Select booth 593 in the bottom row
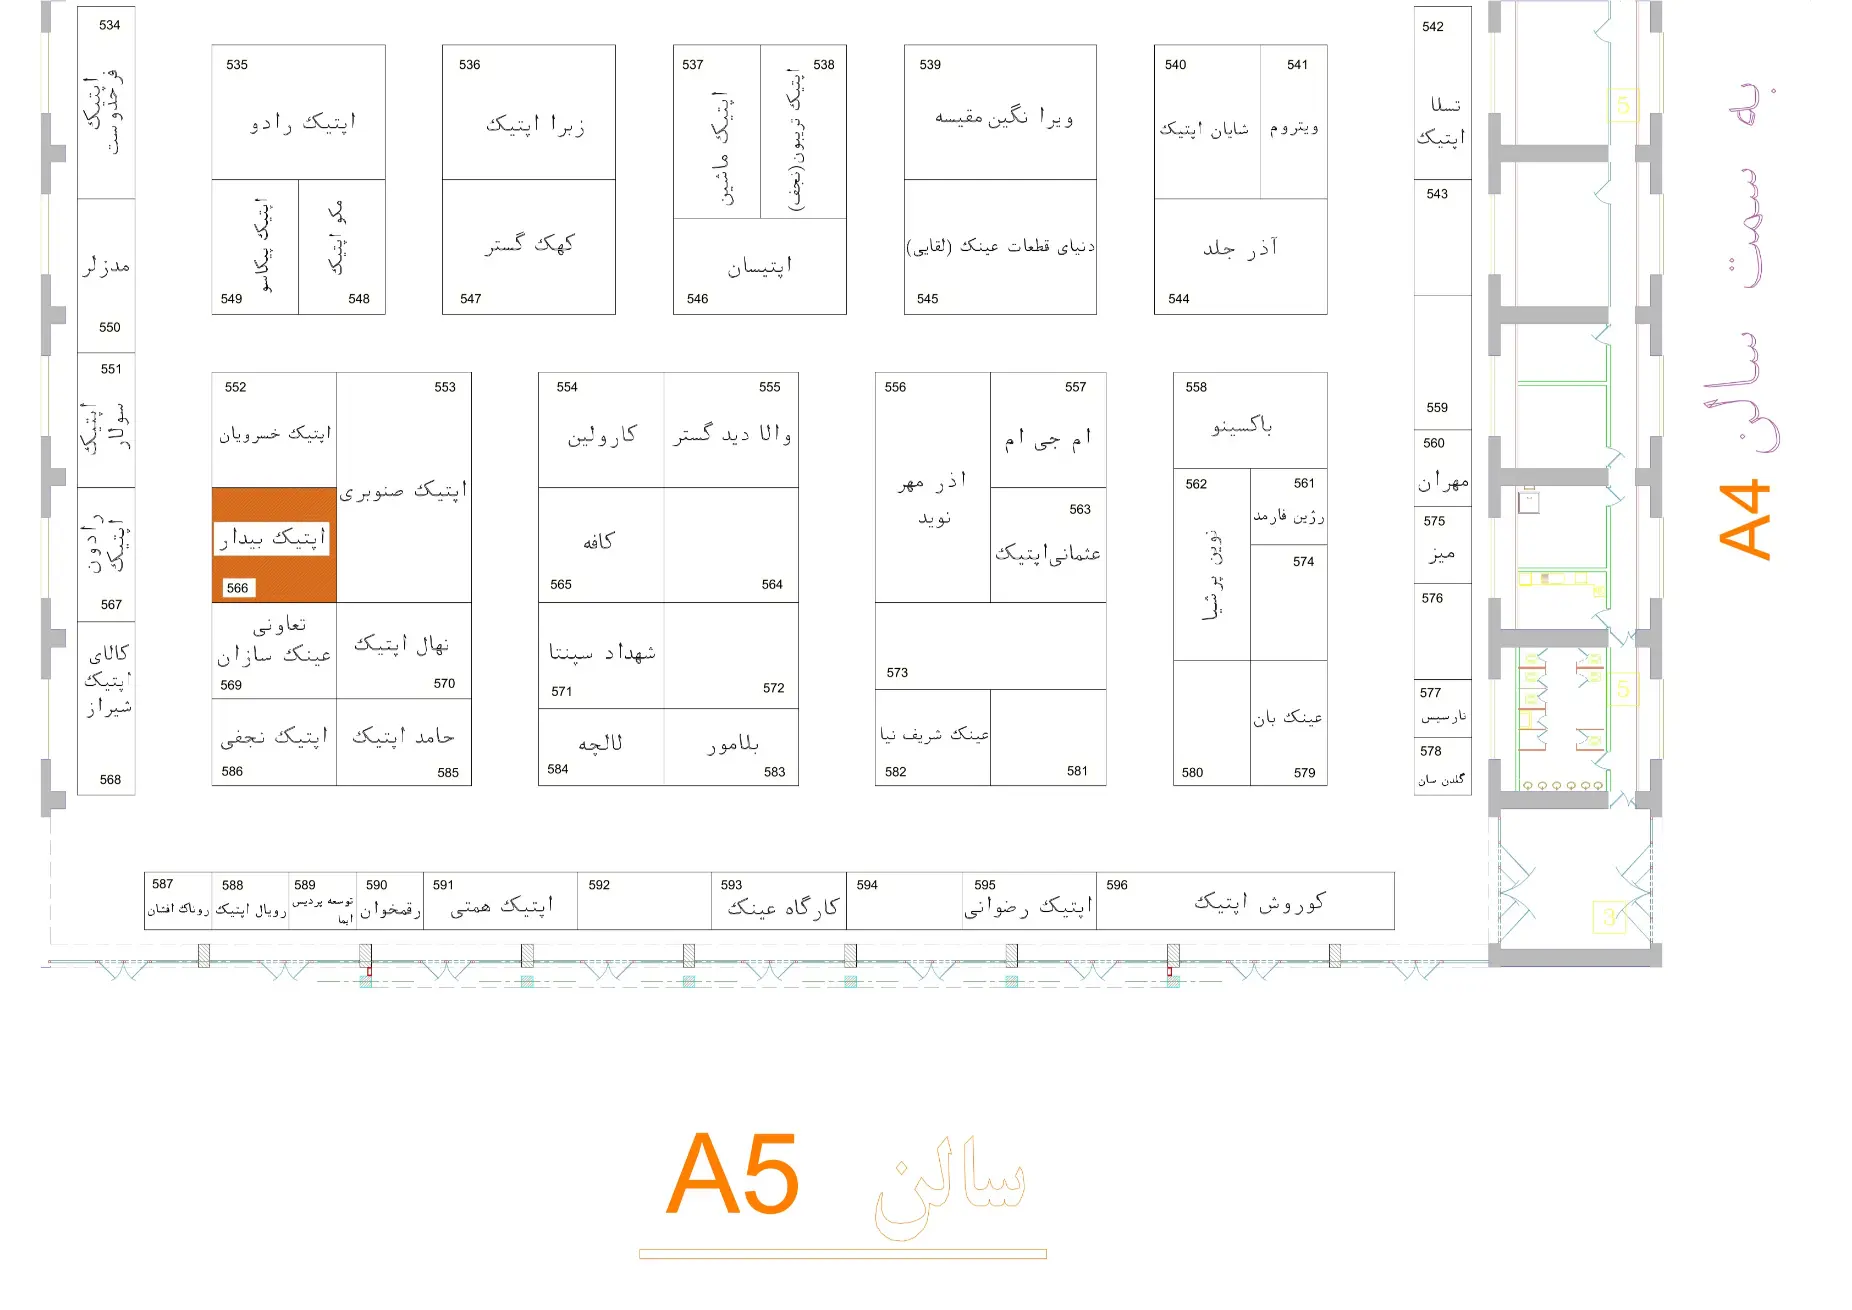Image resolution: width=1852 pixels, height=1310 pixels. pos(778,901)
